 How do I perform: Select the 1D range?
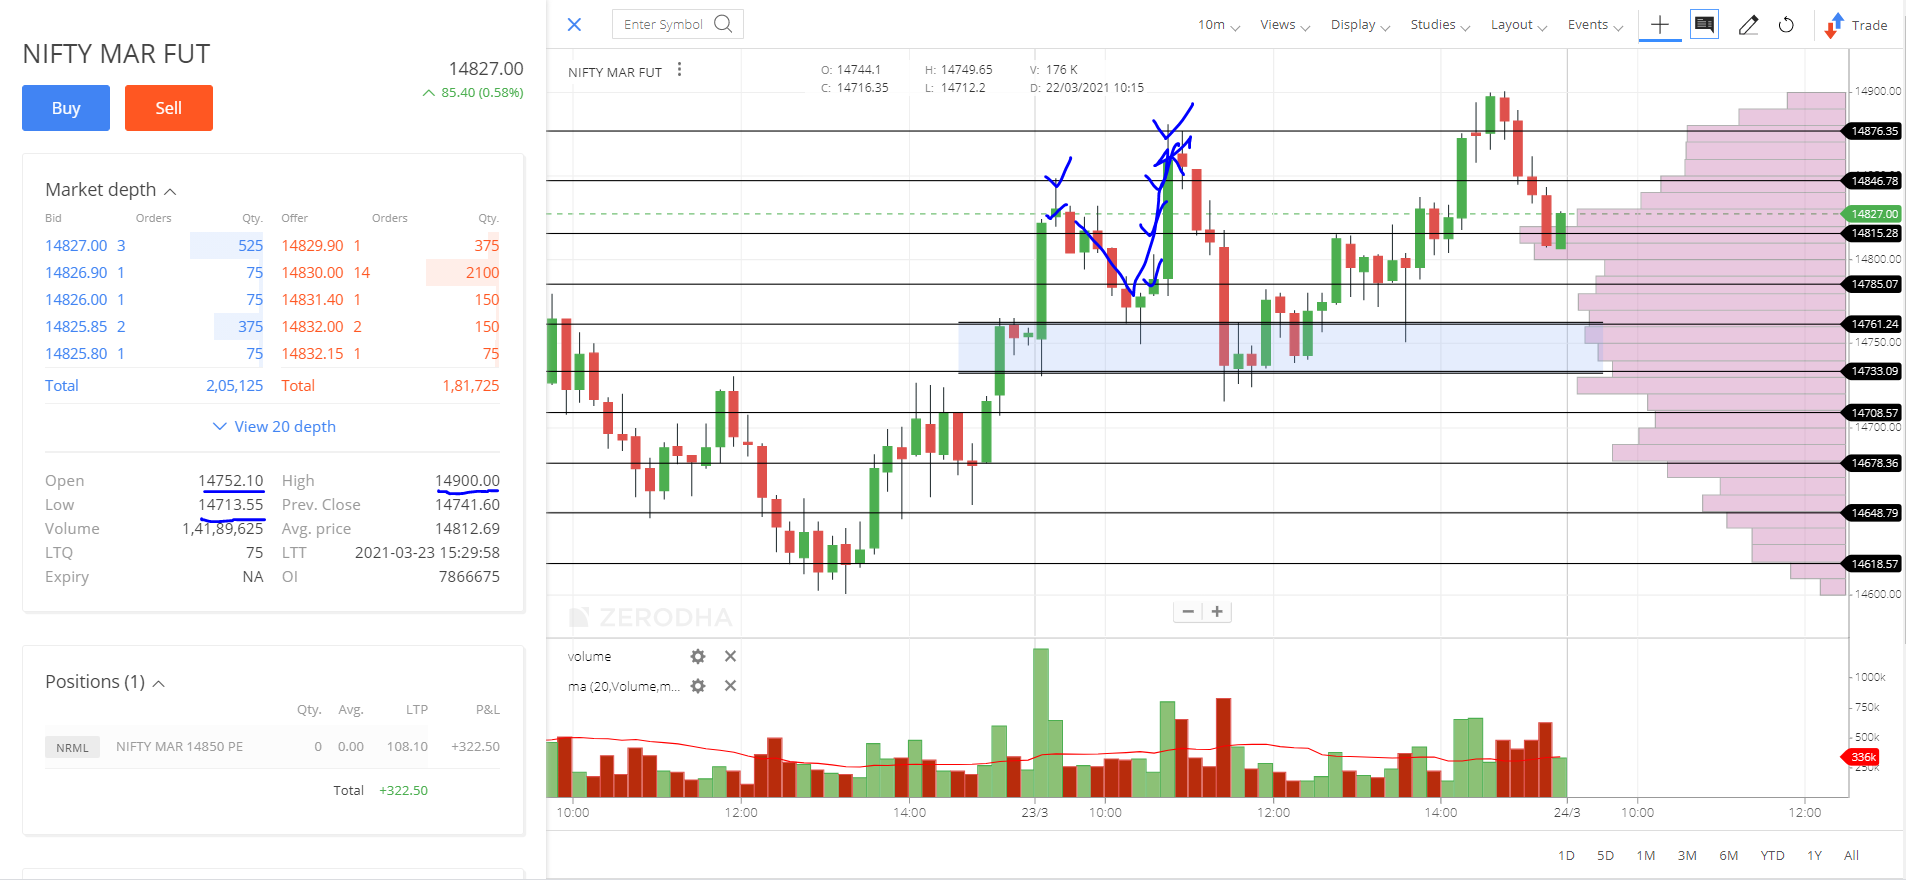[x=1566, y=855]
